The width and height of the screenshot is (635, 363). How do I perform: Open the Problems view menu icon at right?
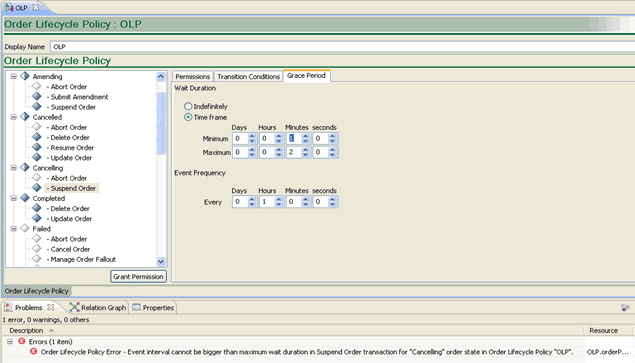[625, 308]
